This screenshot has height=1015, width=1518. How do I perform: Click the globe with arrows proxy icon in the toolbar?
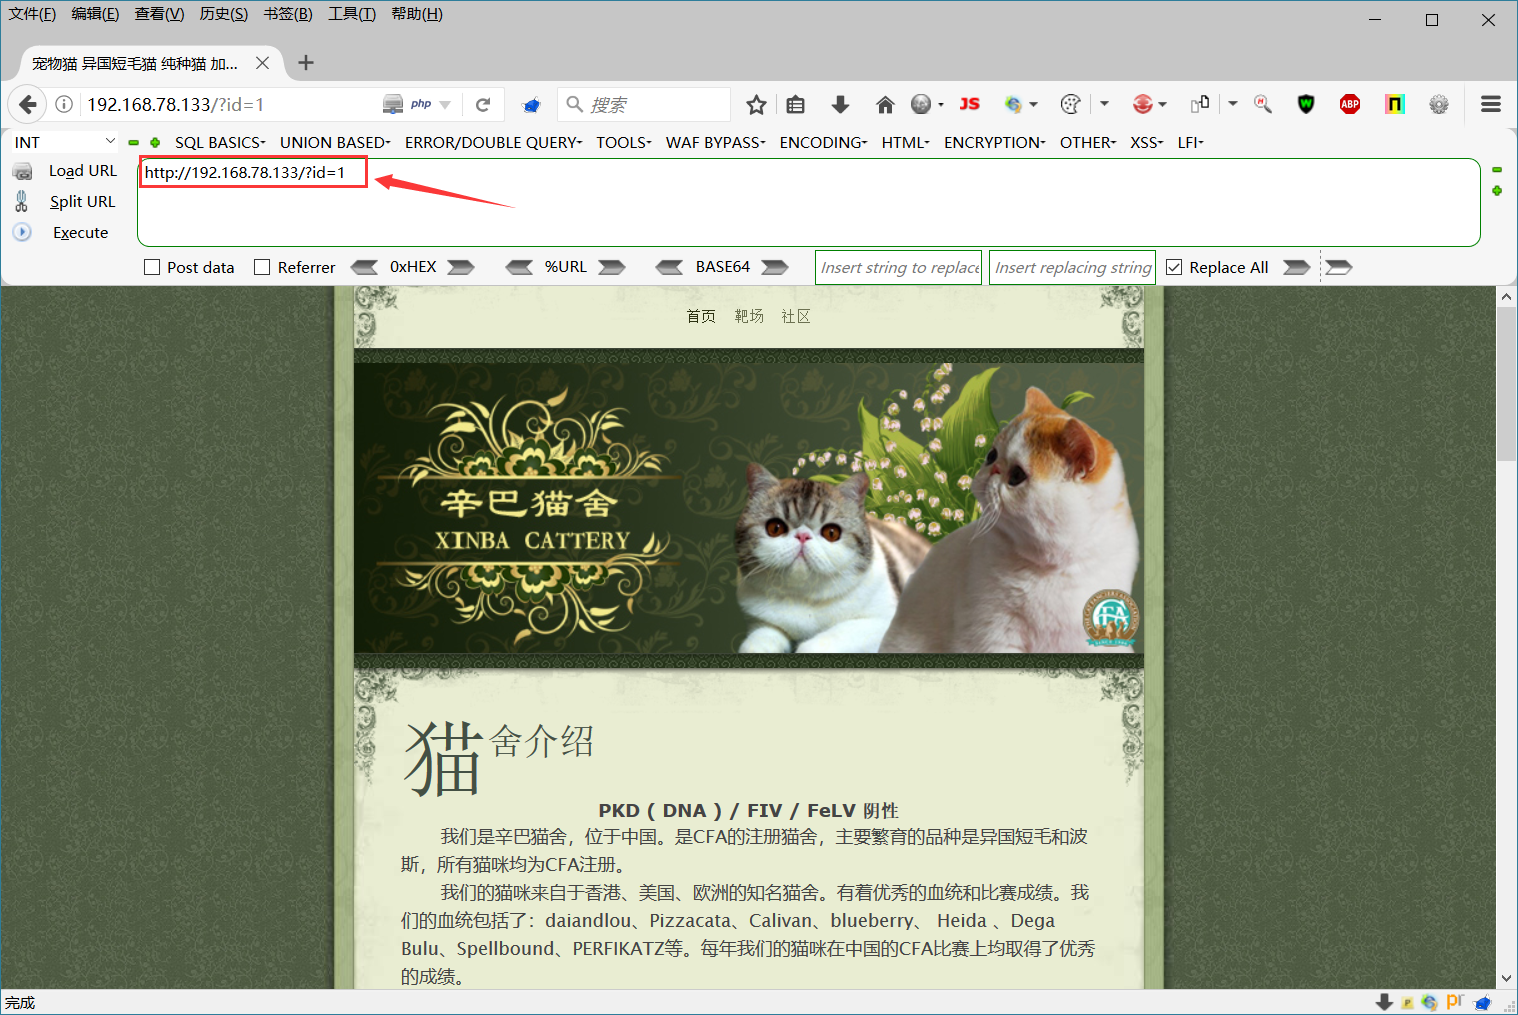1014,104
